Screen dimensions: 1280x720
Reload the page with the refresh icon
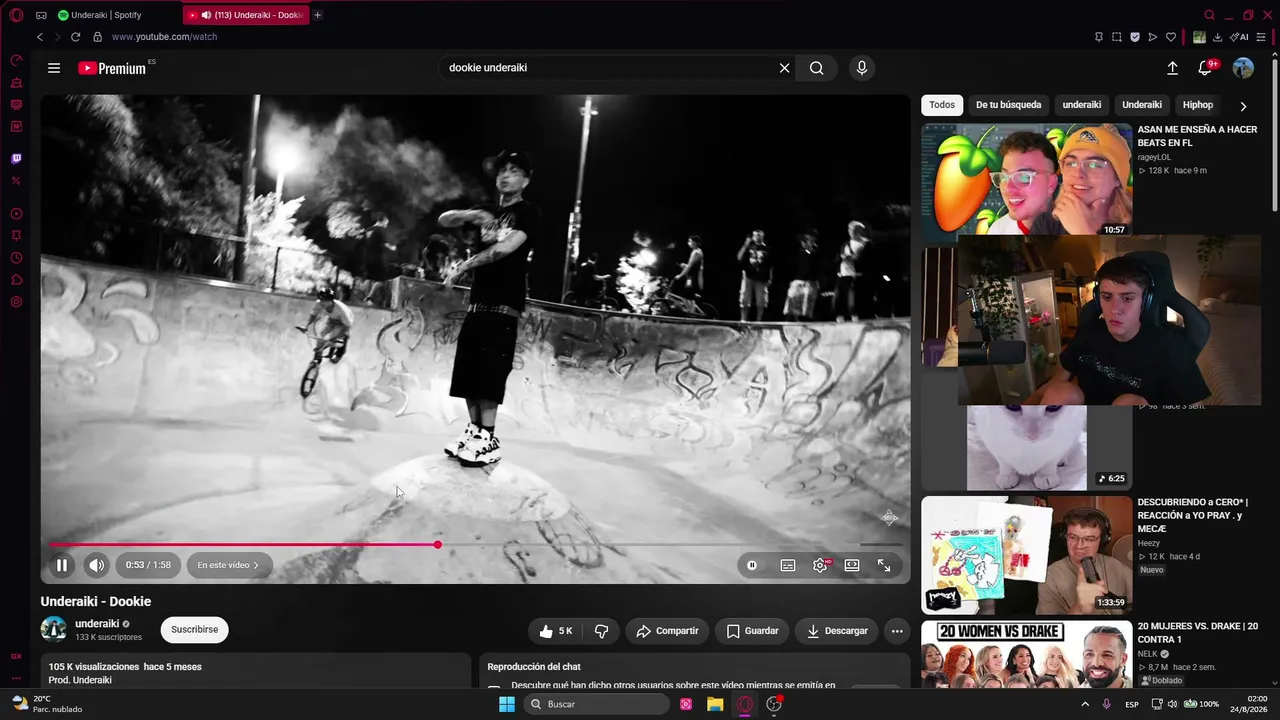tap(75, 37)
